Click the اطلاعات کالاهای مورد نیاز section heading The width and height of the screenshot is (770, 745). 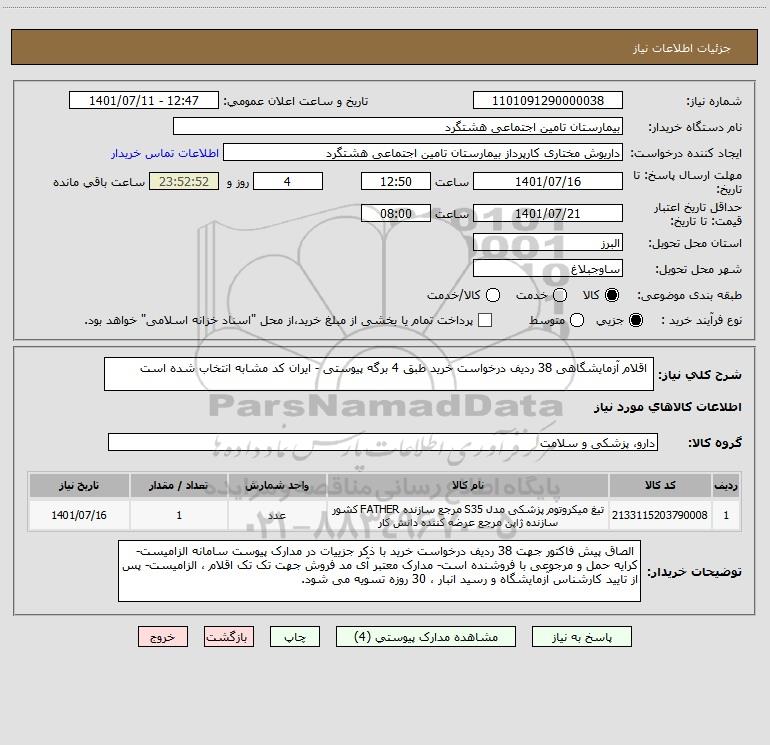point(667,407)
